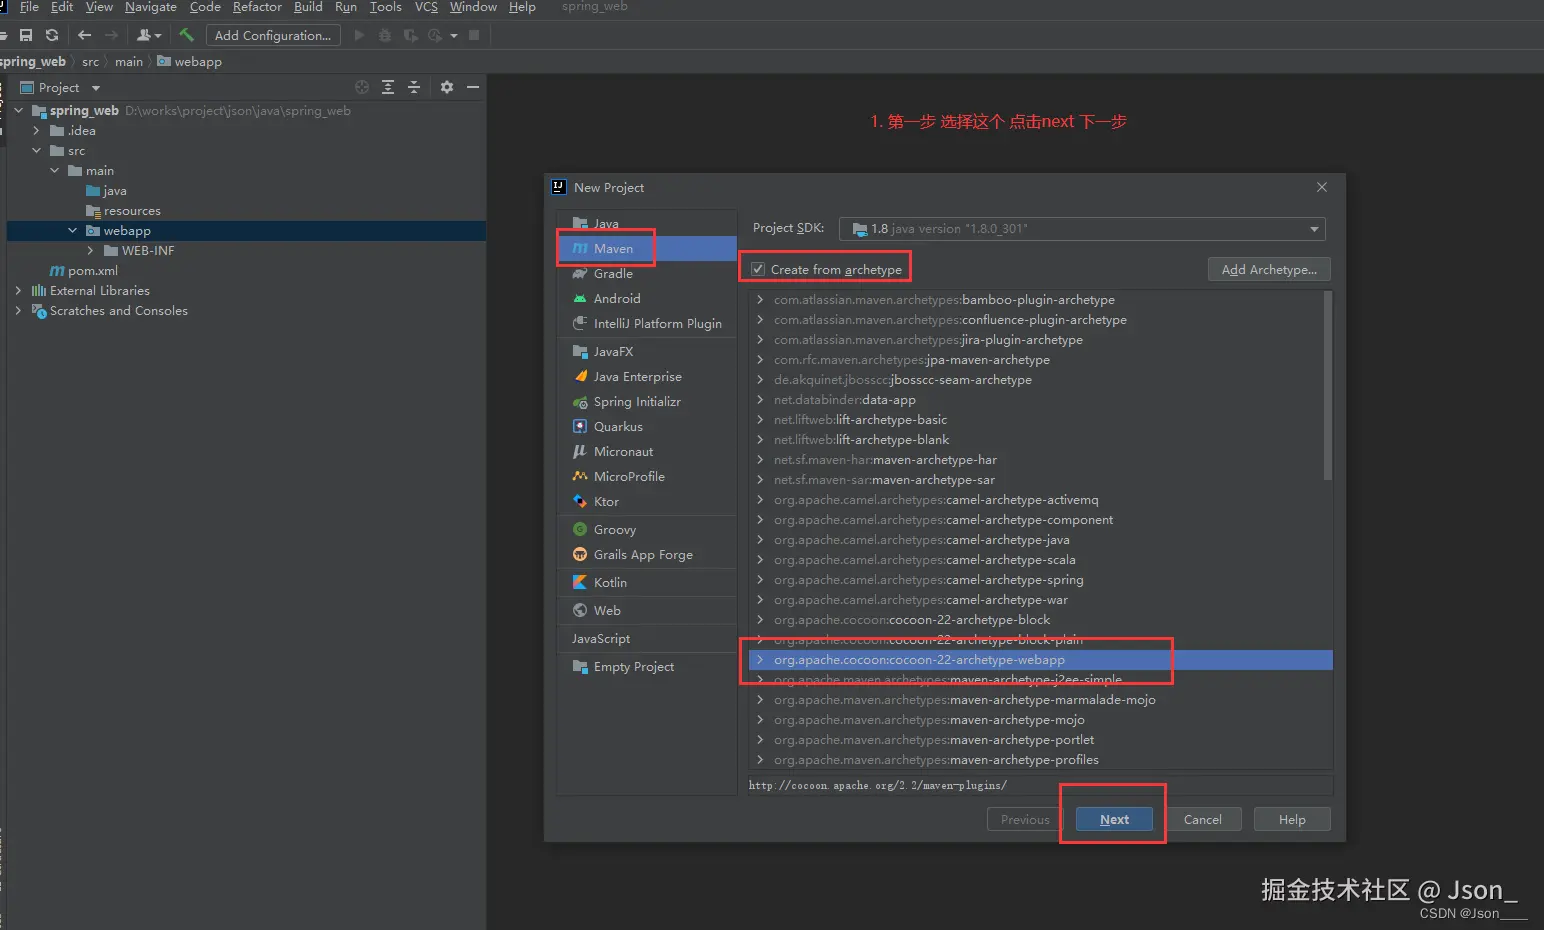Open the Tools menu
Viewport: 1544px width, 930px height.
pos(385,7)
